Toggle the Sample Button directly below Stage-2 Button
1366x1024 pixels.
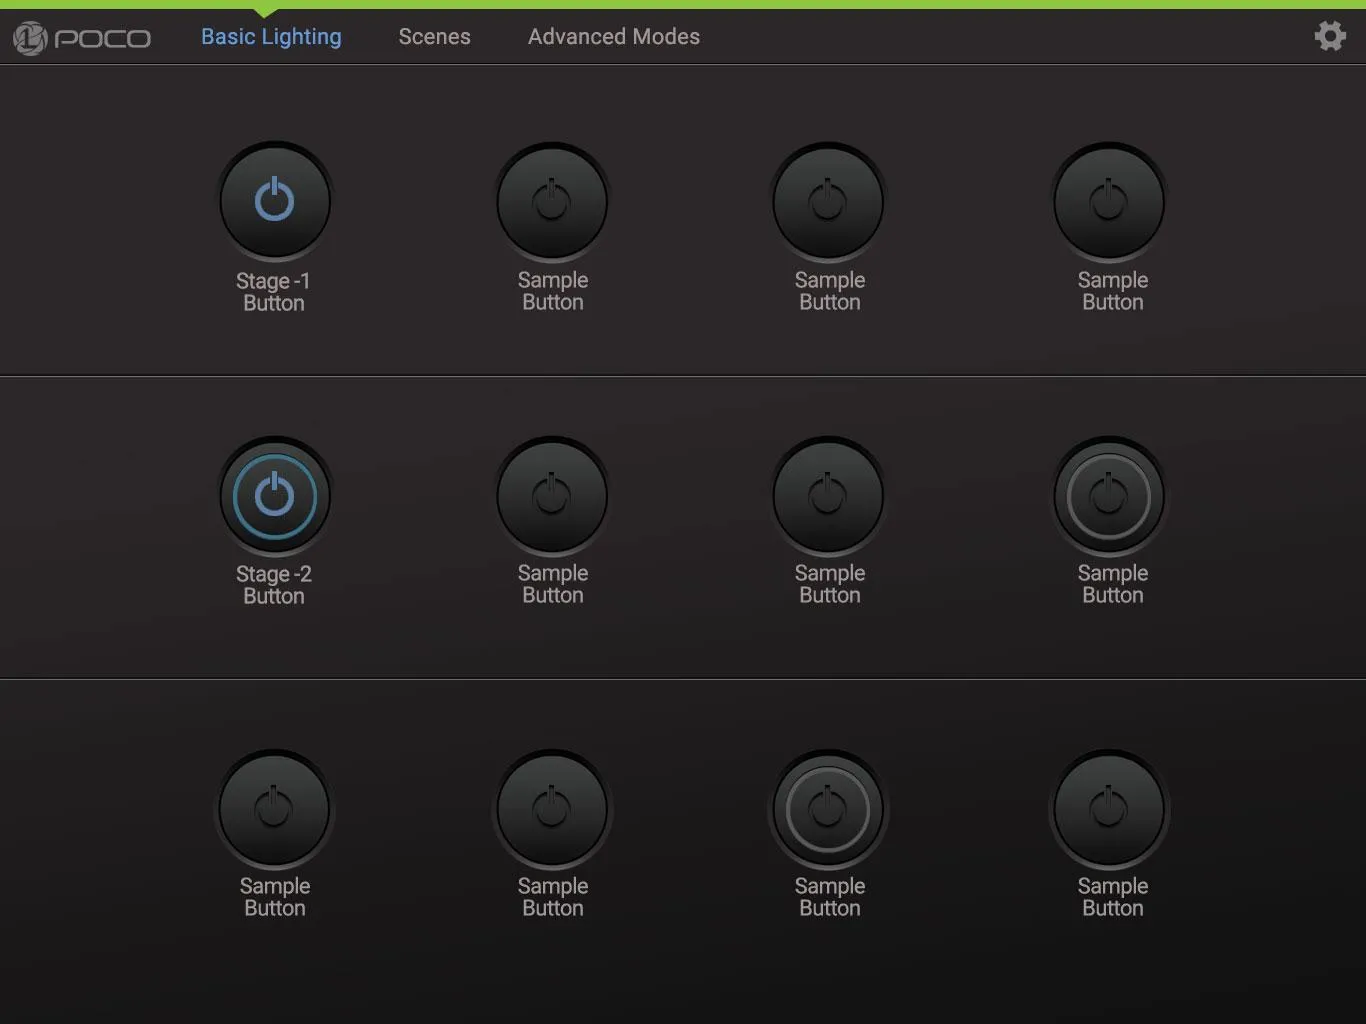point(275,809)
